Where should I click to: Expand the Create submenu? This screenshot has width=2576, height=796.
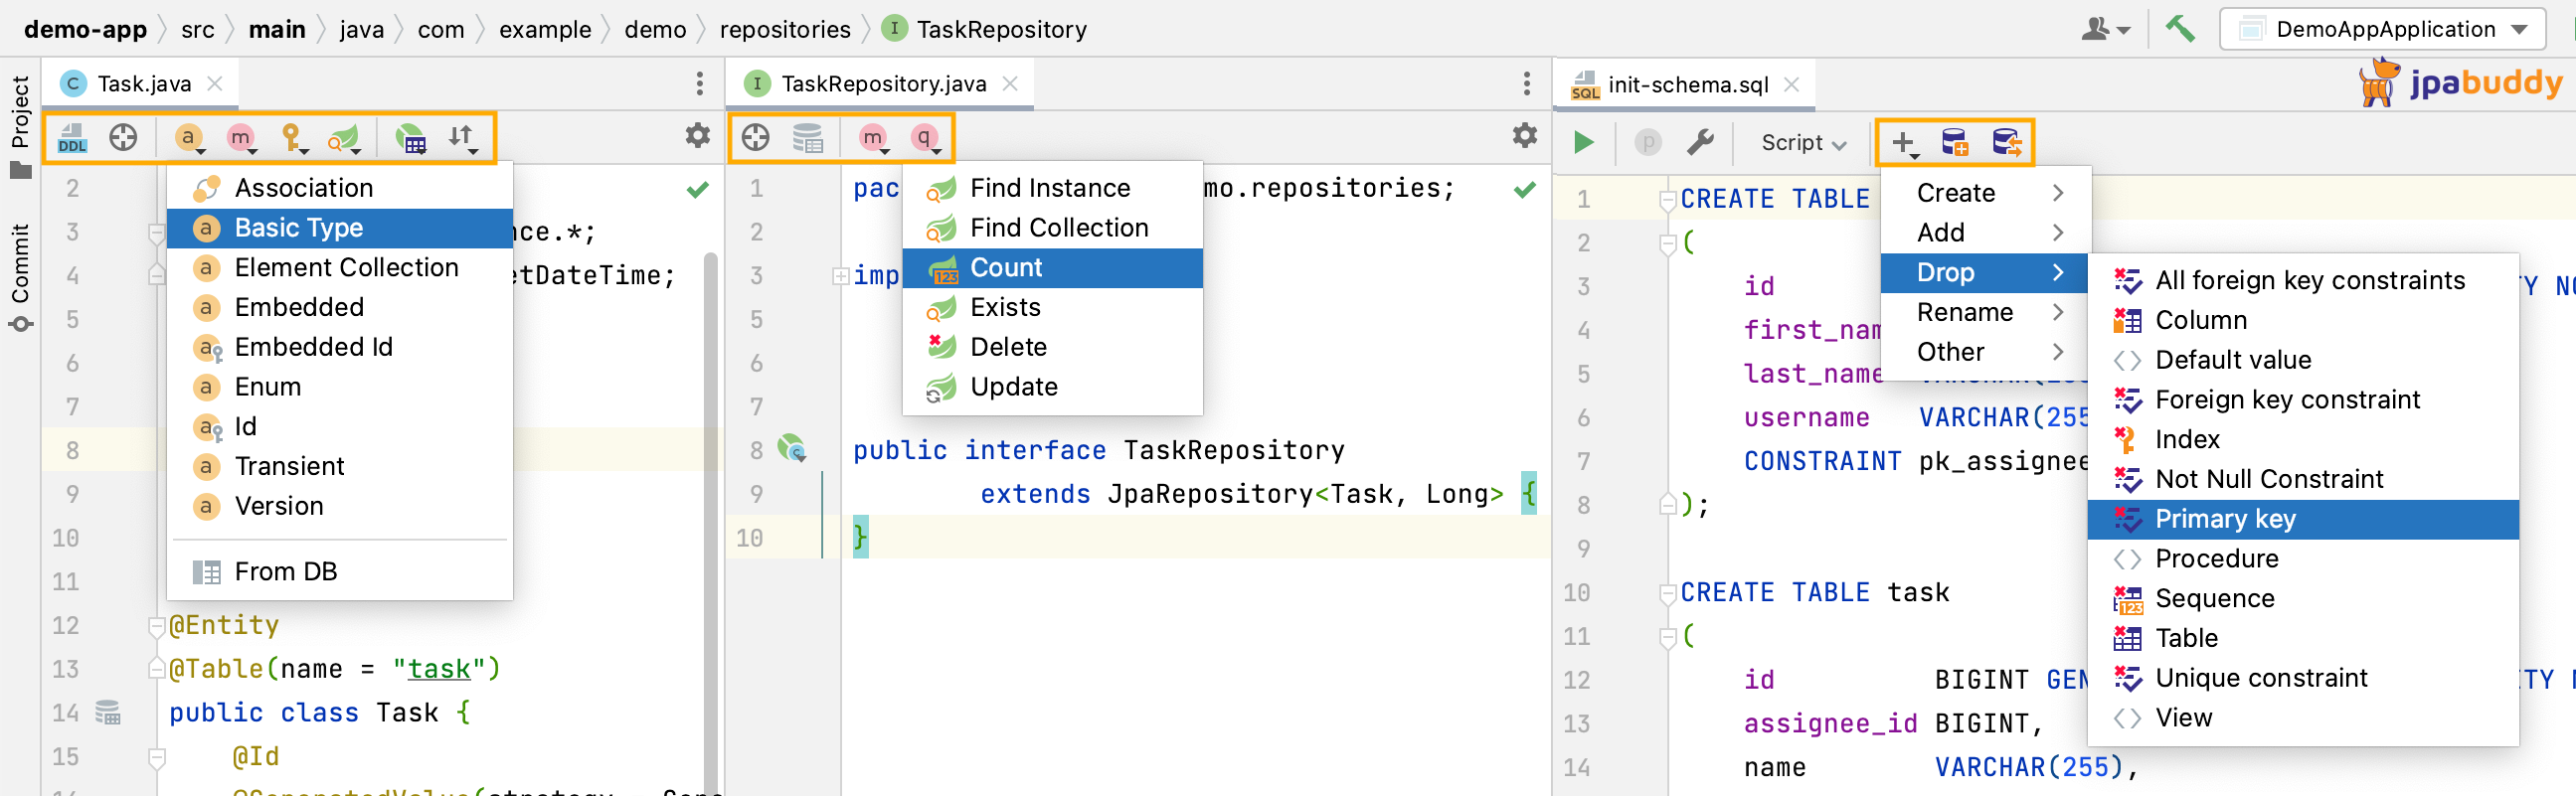pyautogui.click(x=1984, y=192)
